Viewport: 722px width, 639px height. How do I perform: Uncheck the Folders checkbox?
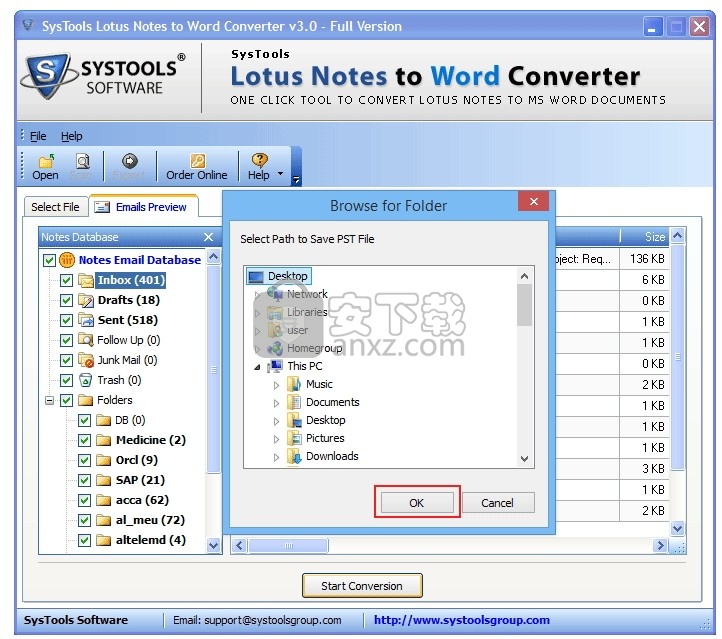(66, 400)
